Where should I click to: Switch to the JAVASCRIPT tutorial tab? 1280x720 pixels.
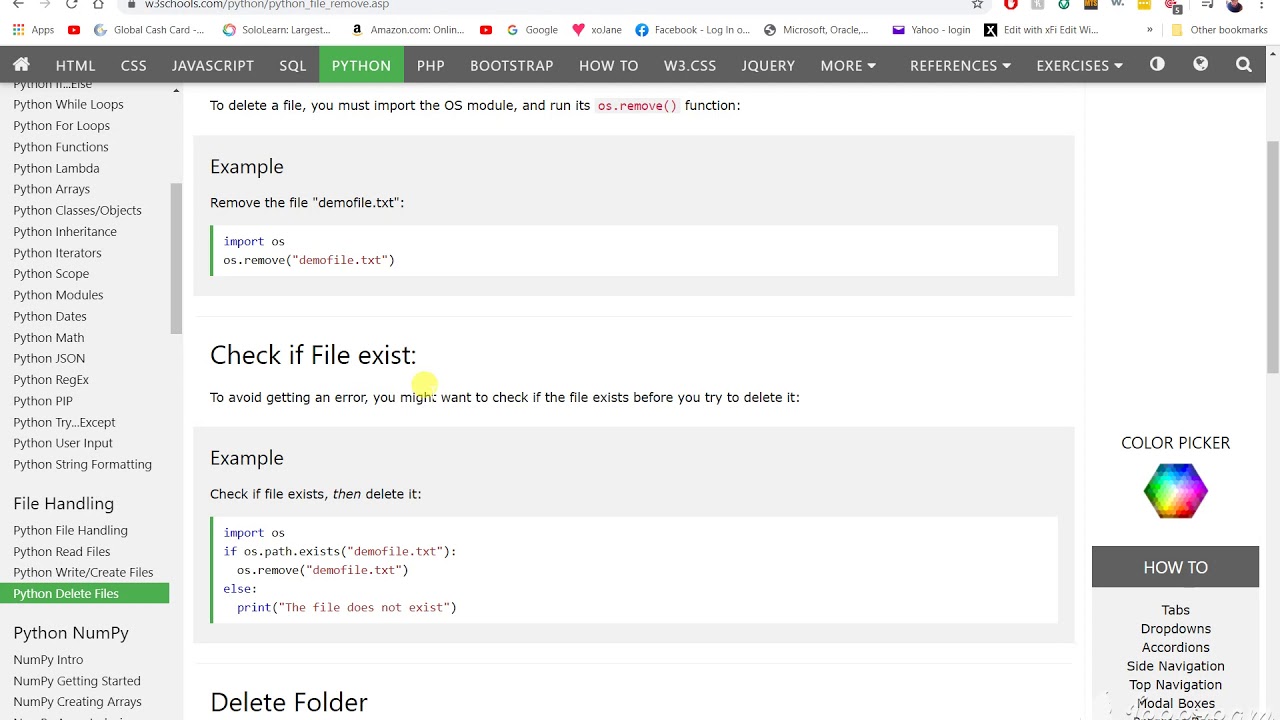pos(213,65)
